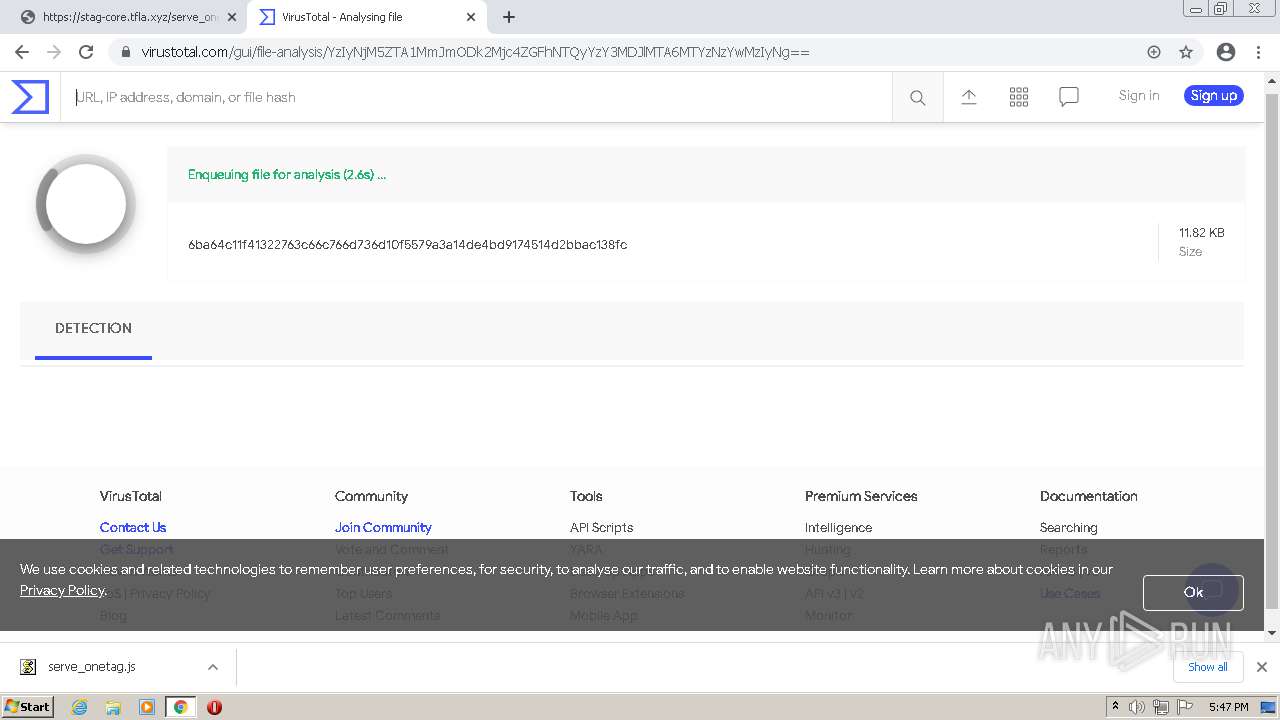Click the install/add circle icon in address bar
The width and height of the screenshot is (1280, 720).
click(1154, 52)
